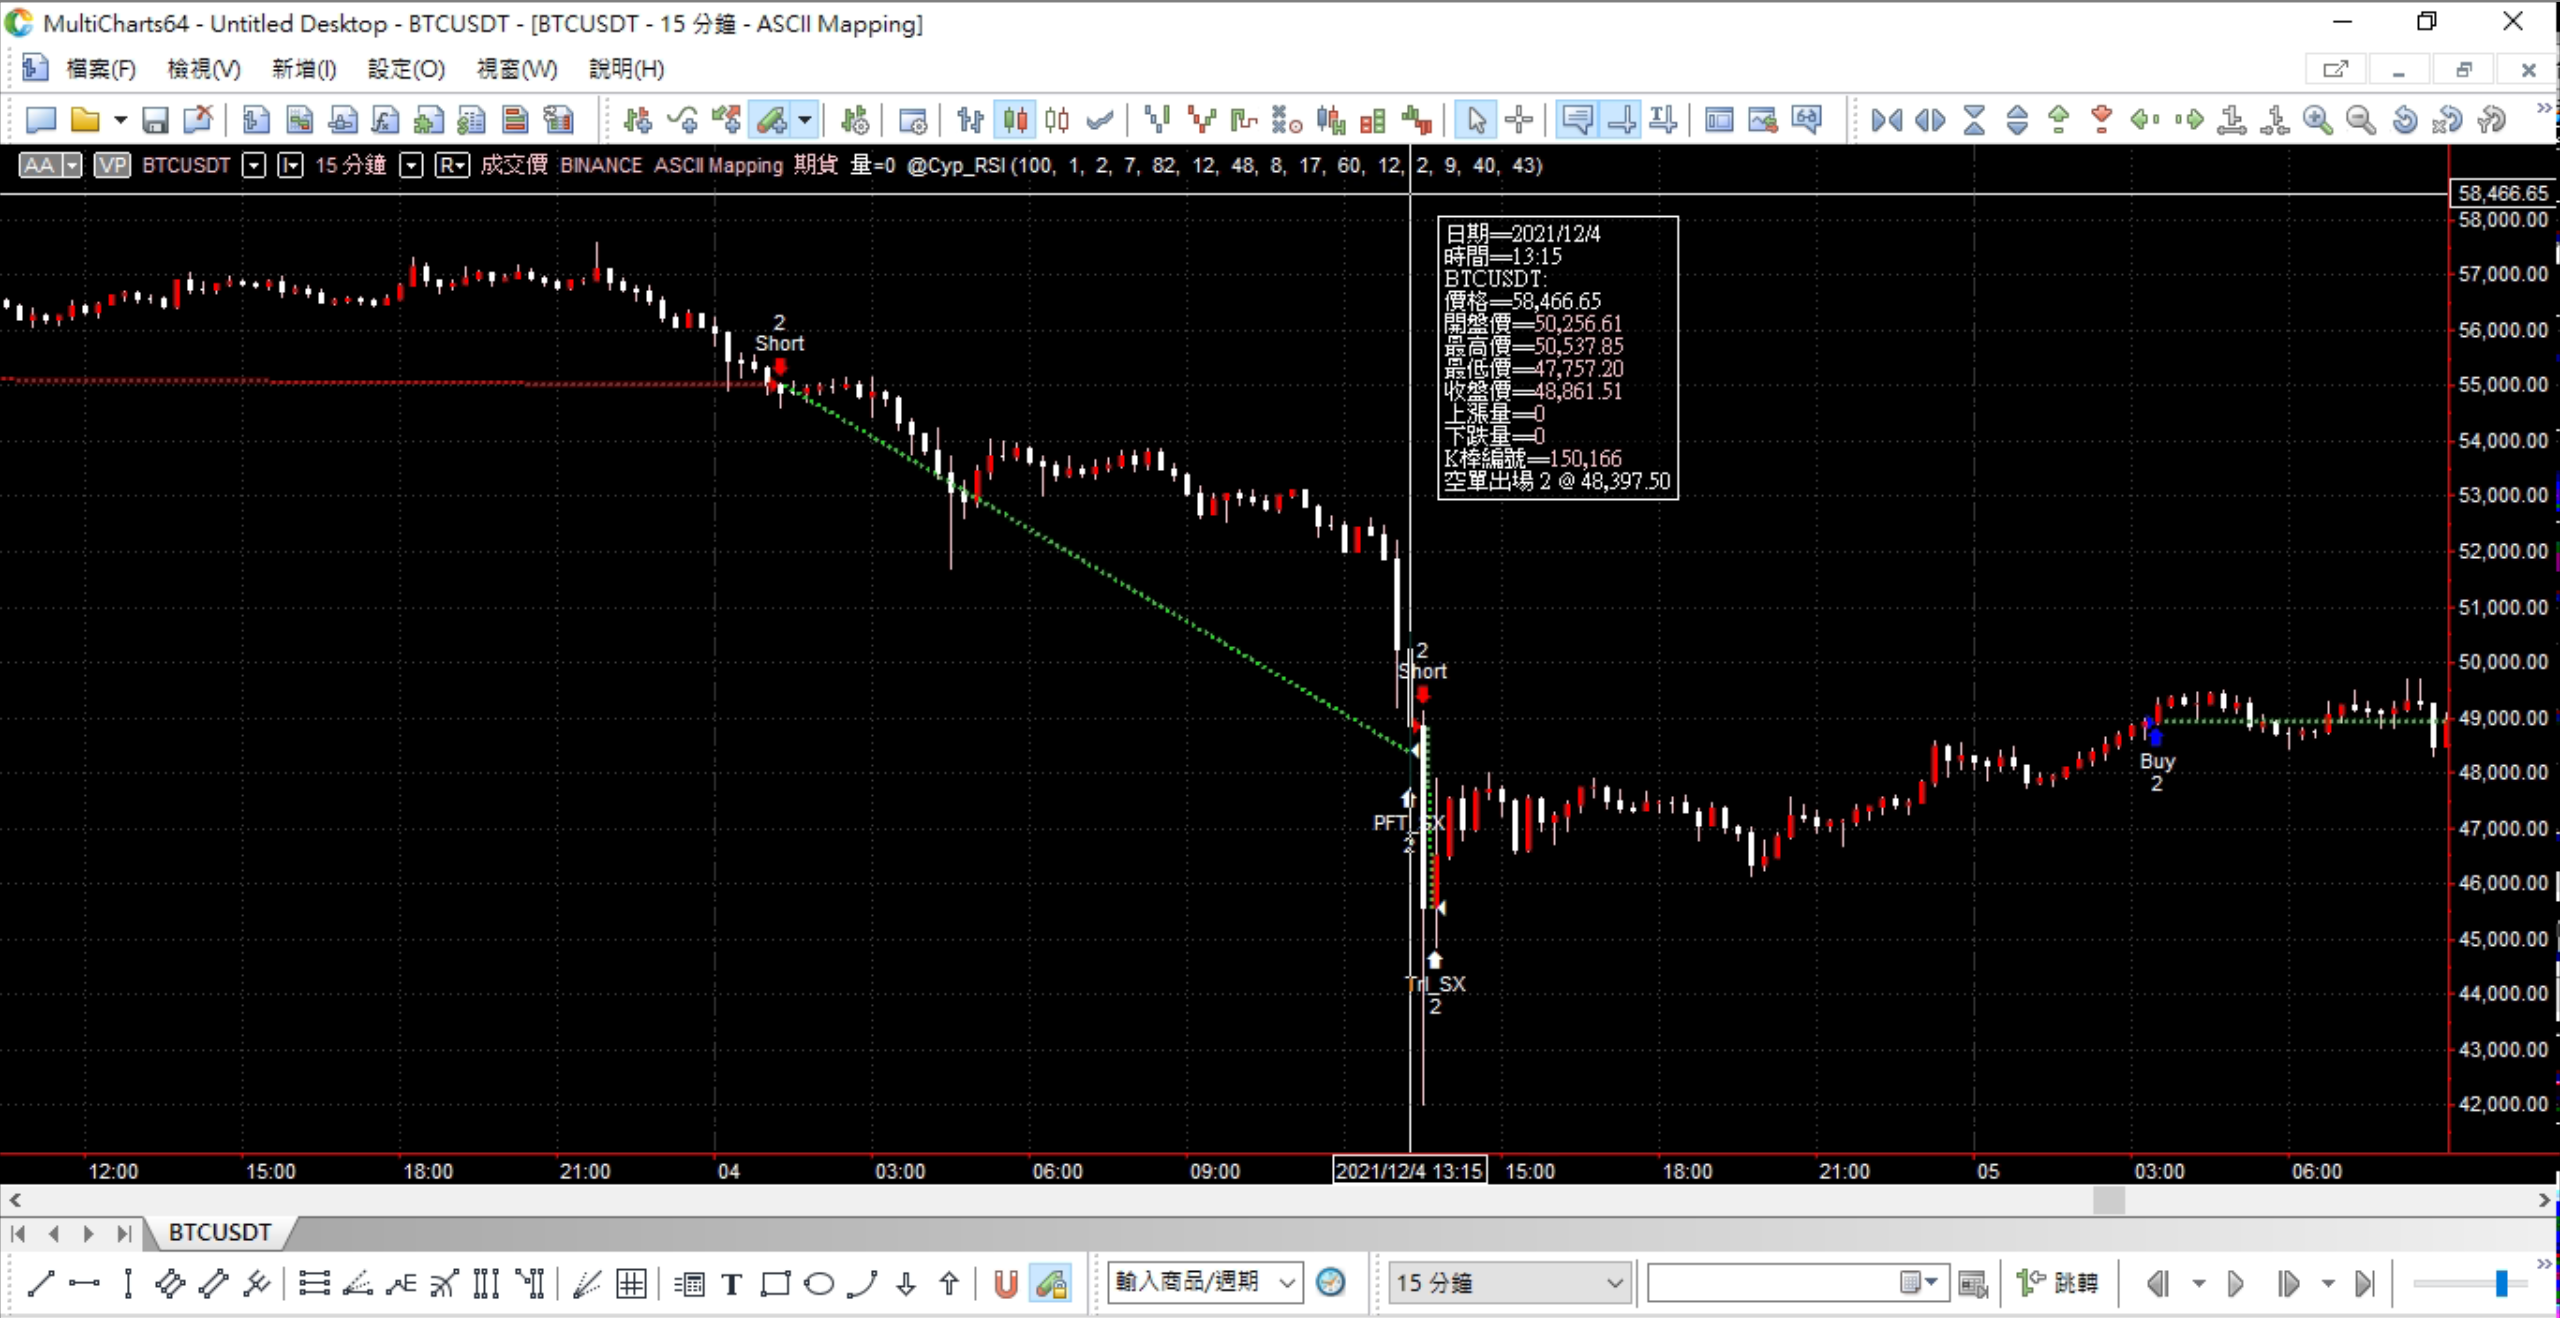Open the 設定(O) menu
The width and height of the screenshot is (2560, 1318).
pyautogui.click(x=406, y=69)
